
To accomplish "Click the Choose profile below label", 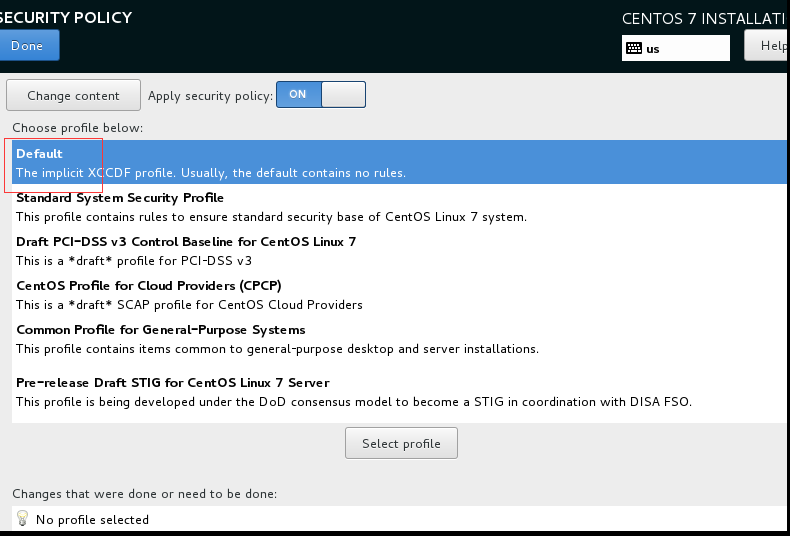I will point(78,128).
